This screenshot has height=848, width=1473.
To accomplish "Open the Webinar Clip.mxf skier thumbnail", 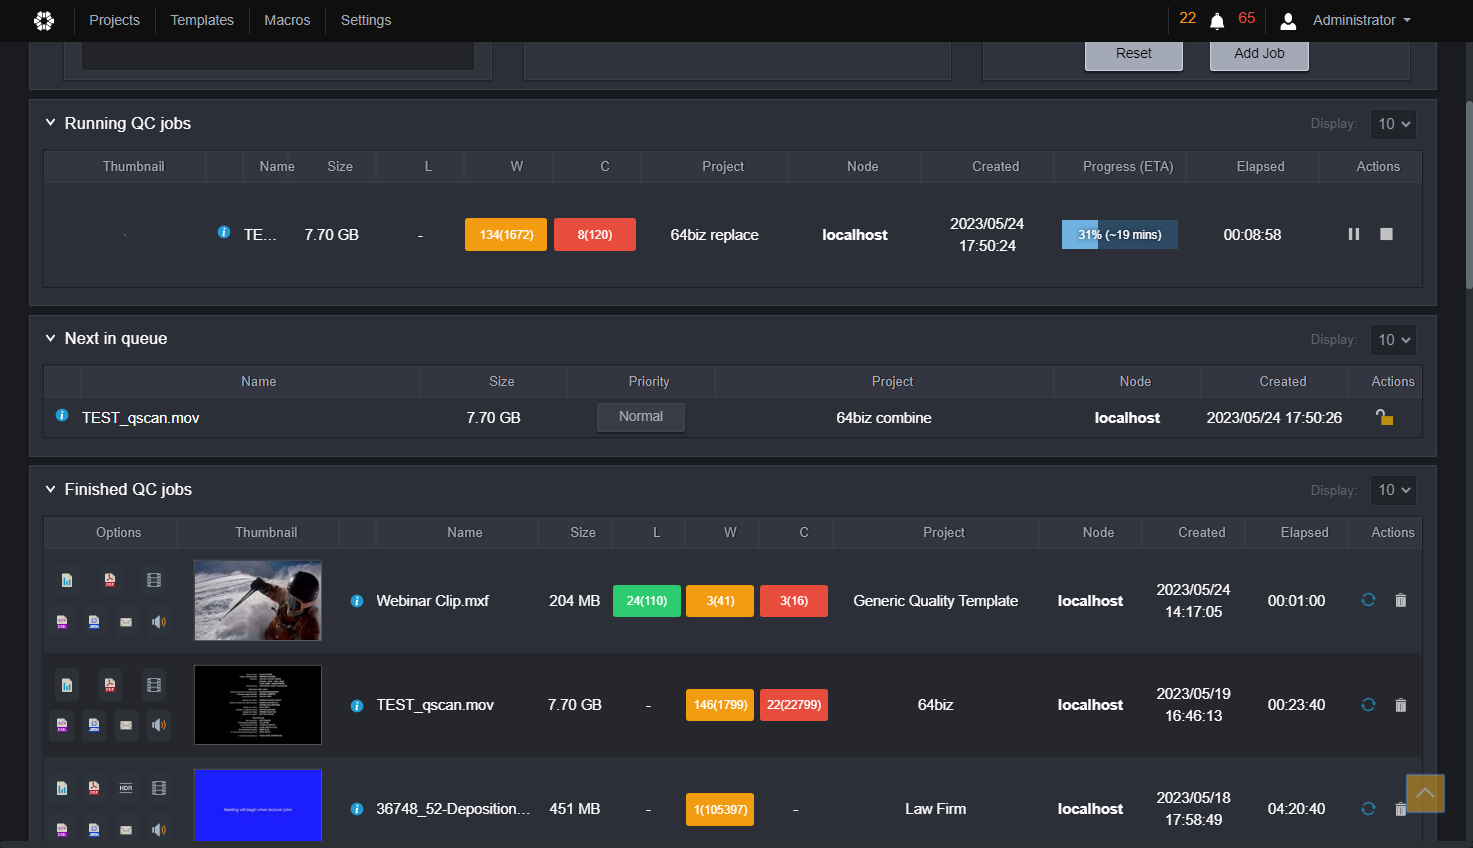I will [258, 600].
